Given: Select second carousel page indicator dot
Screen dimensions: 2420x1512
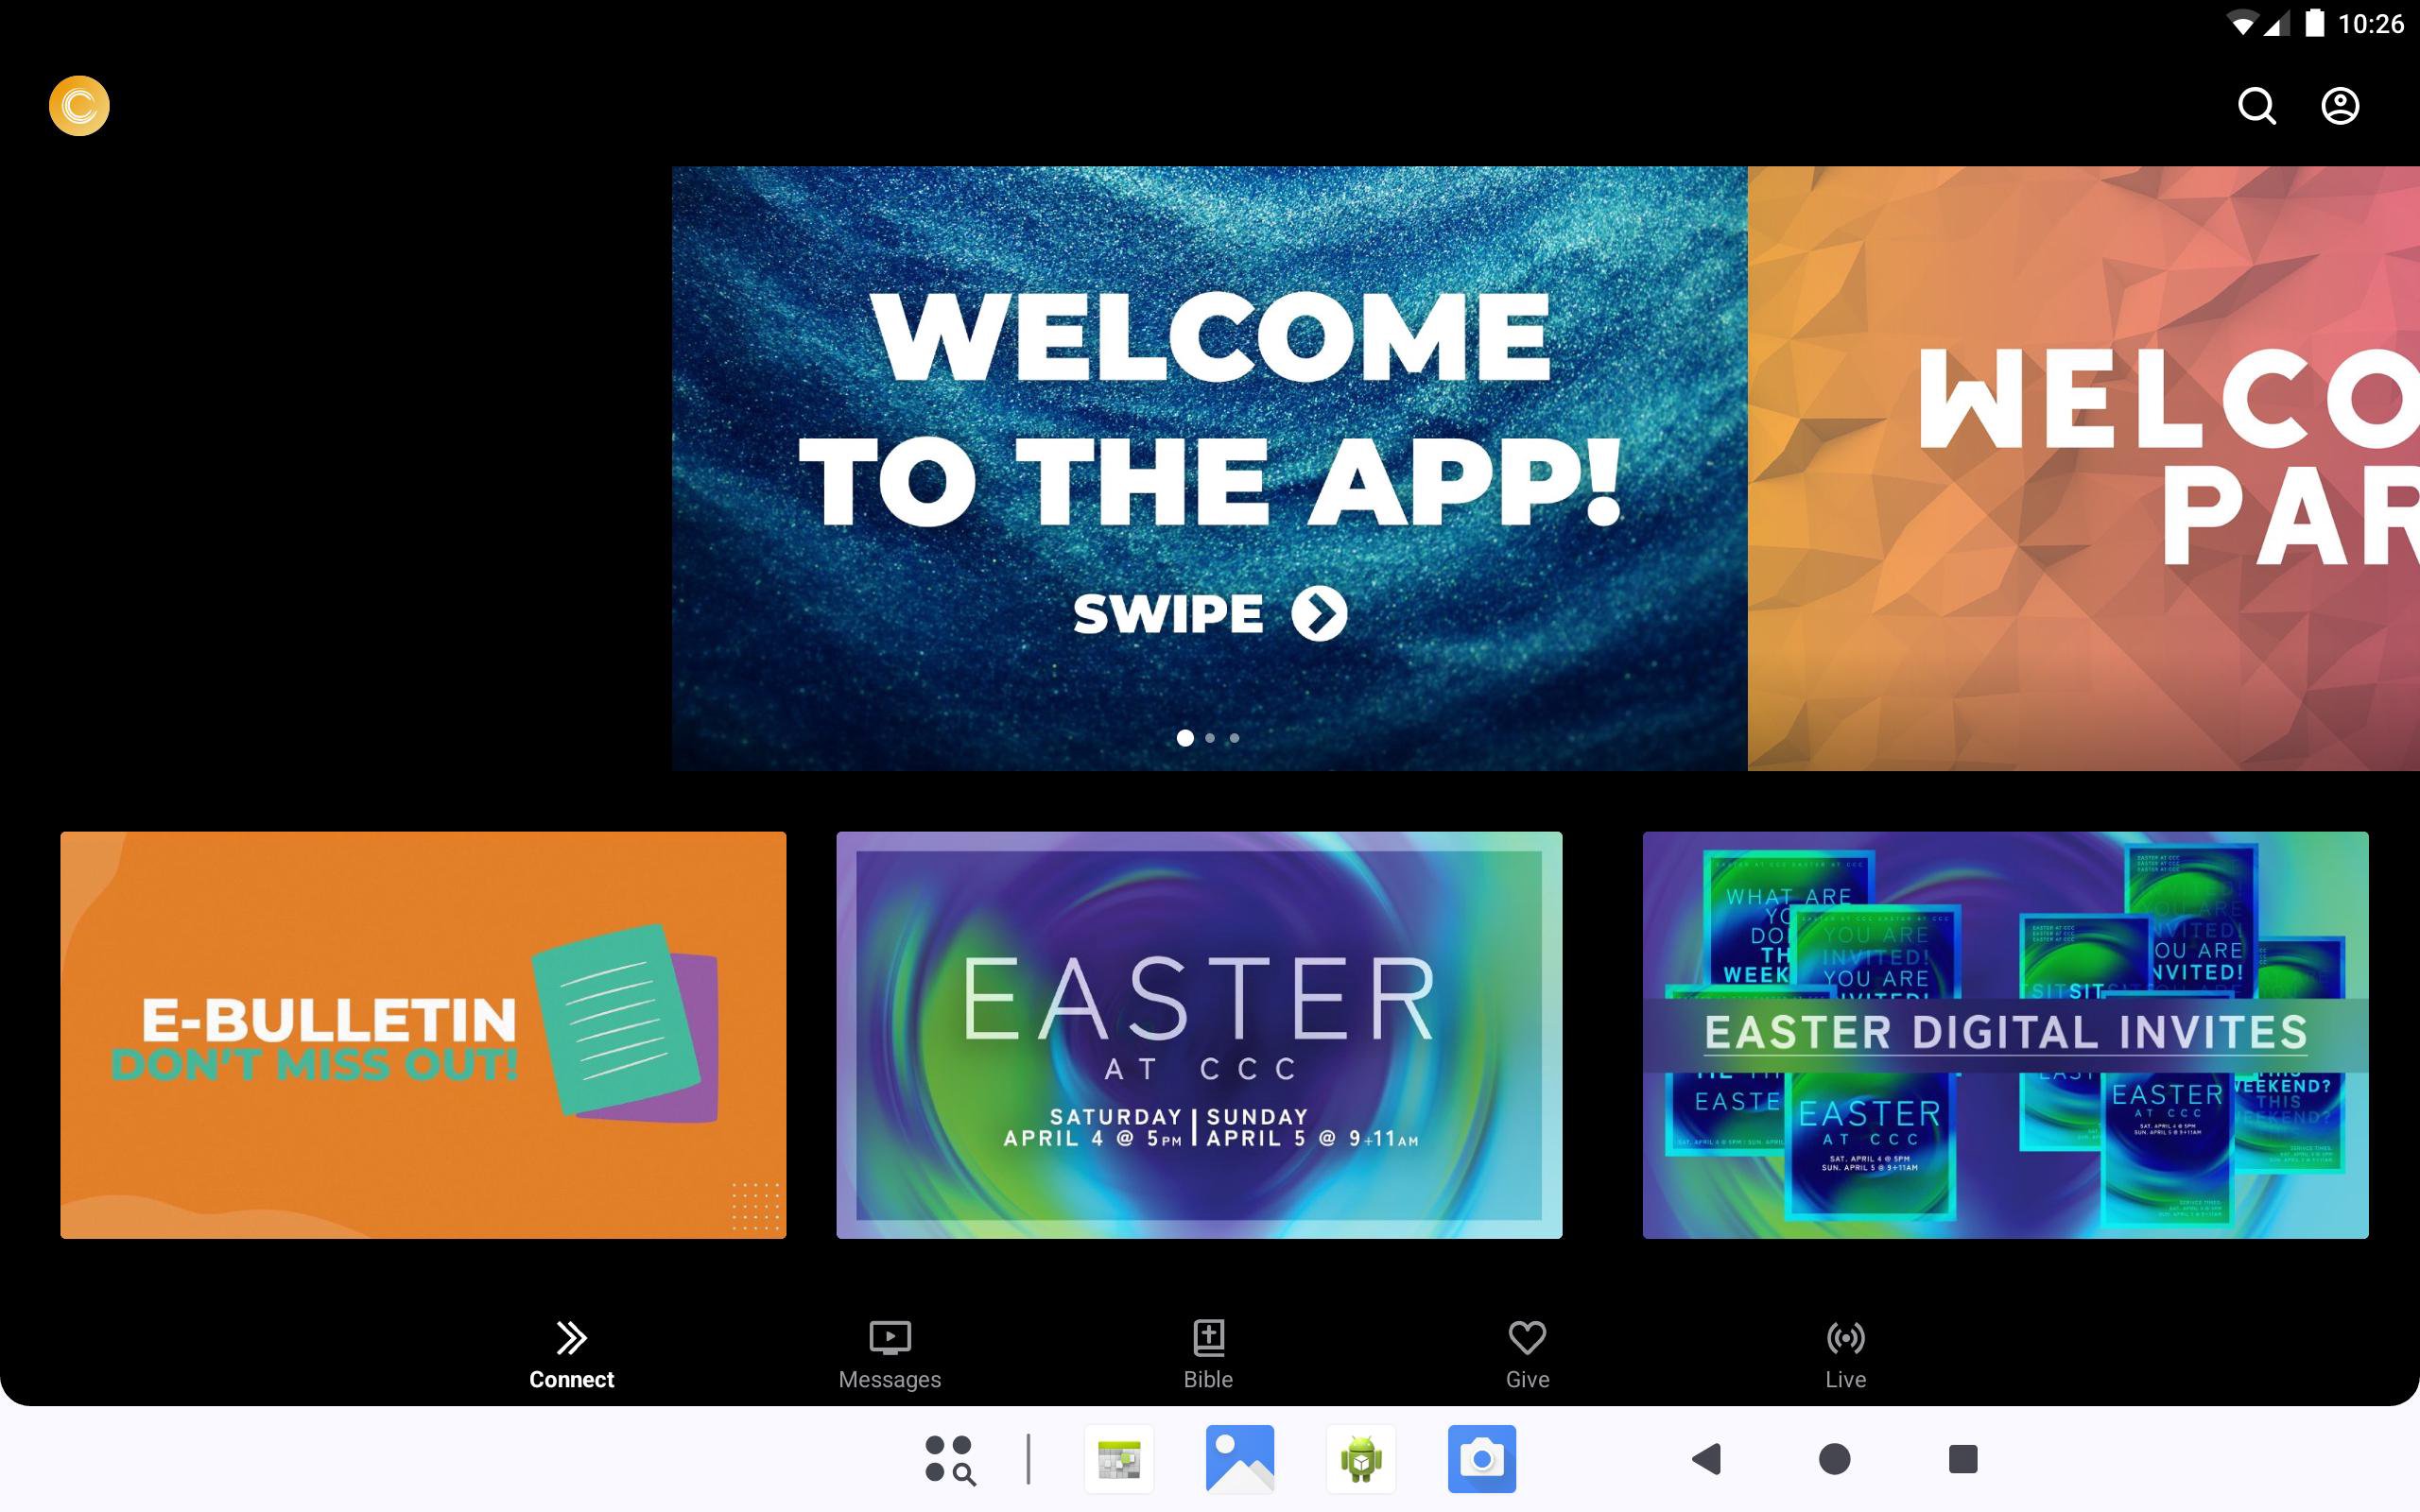Looking at the screenshot, I should point(1210,738).
